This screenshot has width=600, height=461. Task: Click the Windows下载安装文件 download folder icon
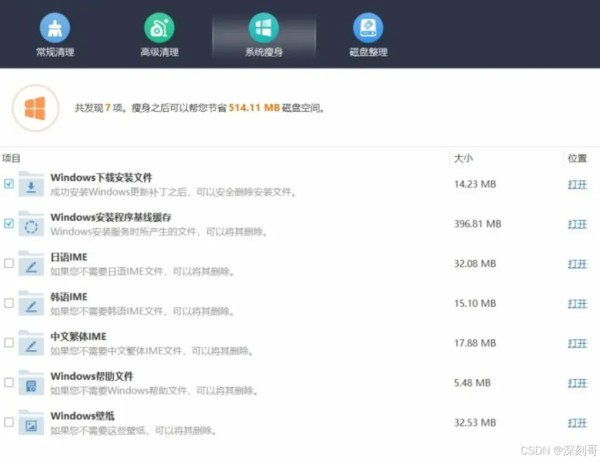coord(31,184)
